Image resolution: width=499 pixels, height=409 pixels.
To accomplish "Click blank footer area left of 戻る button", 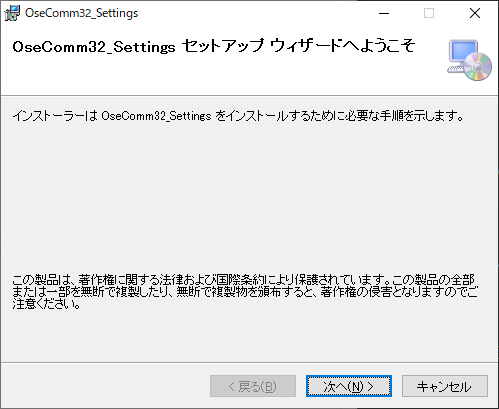I will coord(105,386).
